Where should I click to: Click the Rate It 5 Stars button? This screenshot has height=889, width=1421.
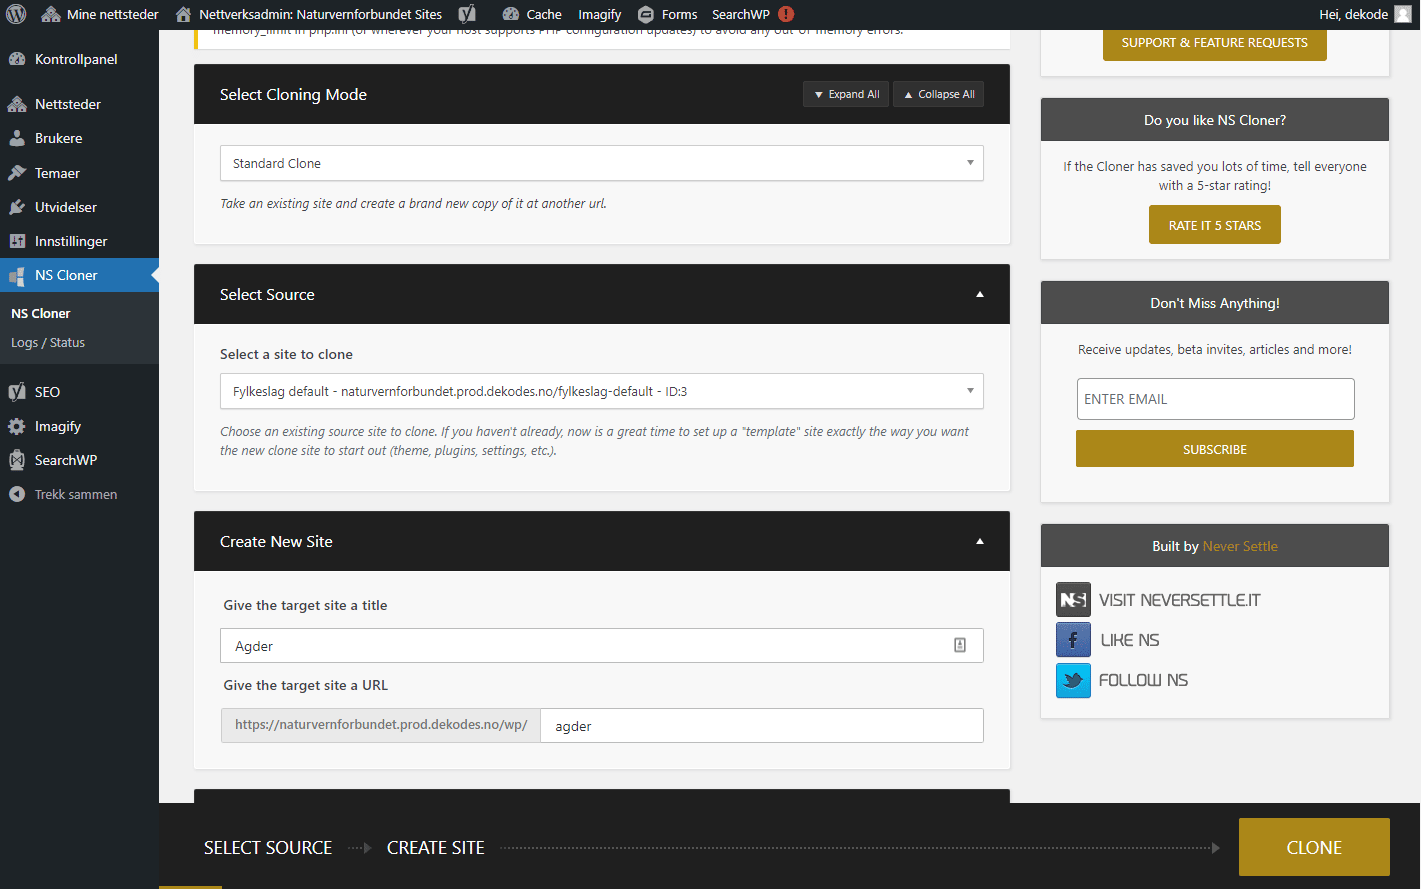[x=1214, y=225]
